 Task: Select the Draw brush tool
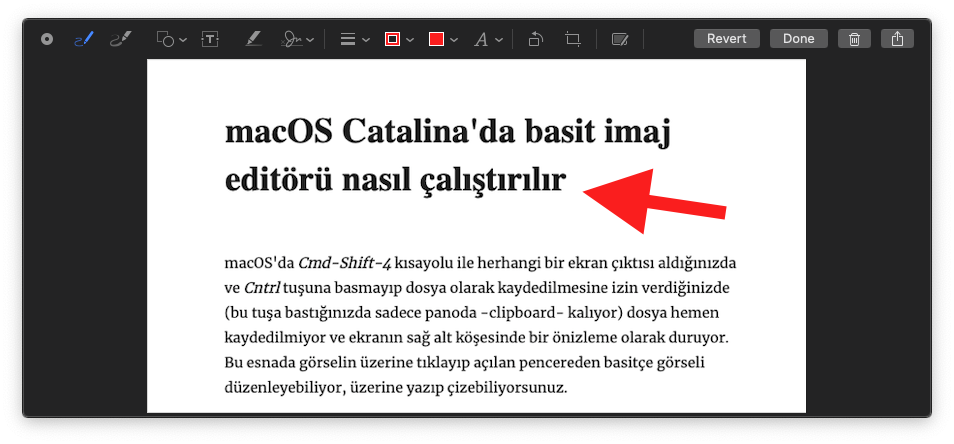[120, 40]
